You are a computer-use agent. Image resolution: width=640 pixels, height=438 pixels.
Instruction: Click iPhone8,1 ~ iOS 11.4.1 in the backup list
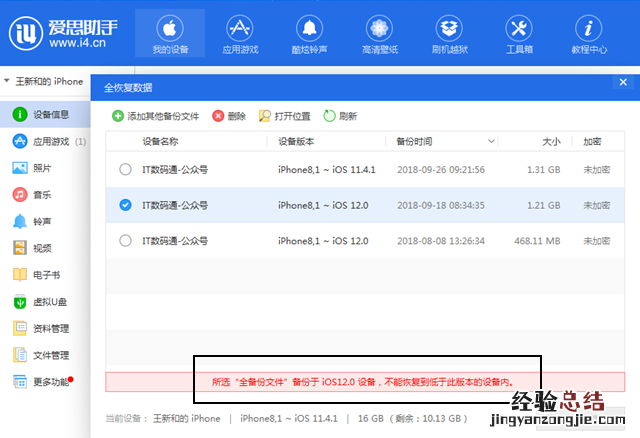(x=327, y=169)
